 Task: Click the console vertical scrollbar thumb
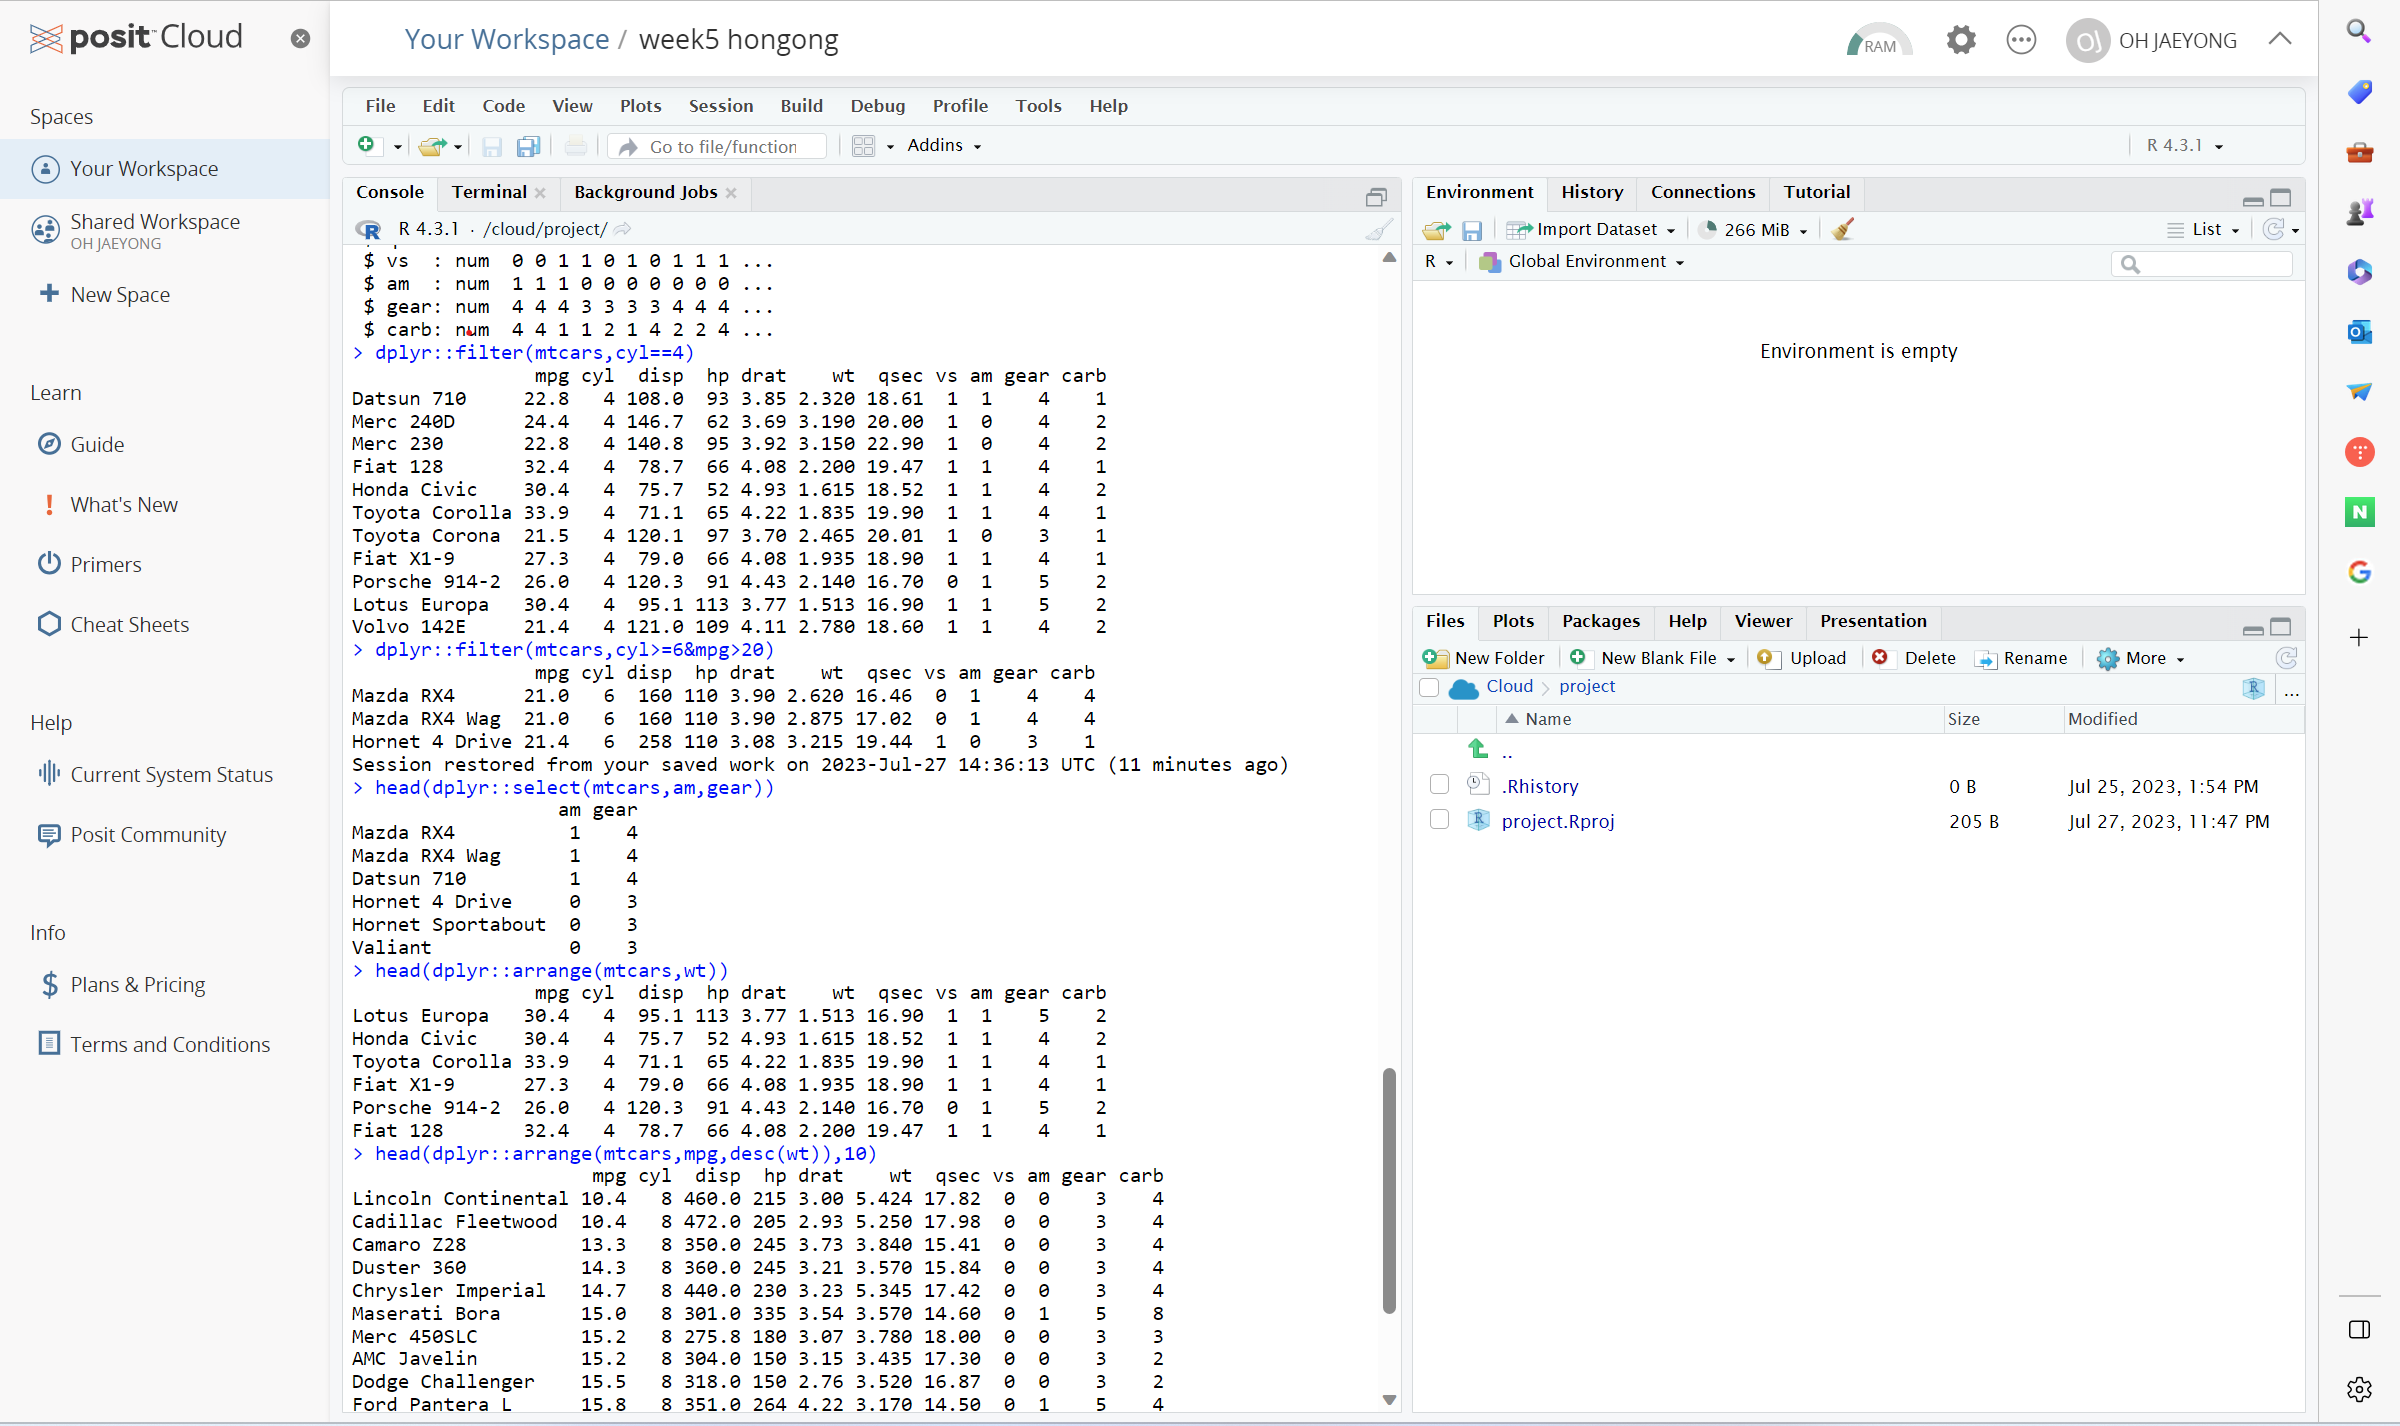(1389, 1190)
